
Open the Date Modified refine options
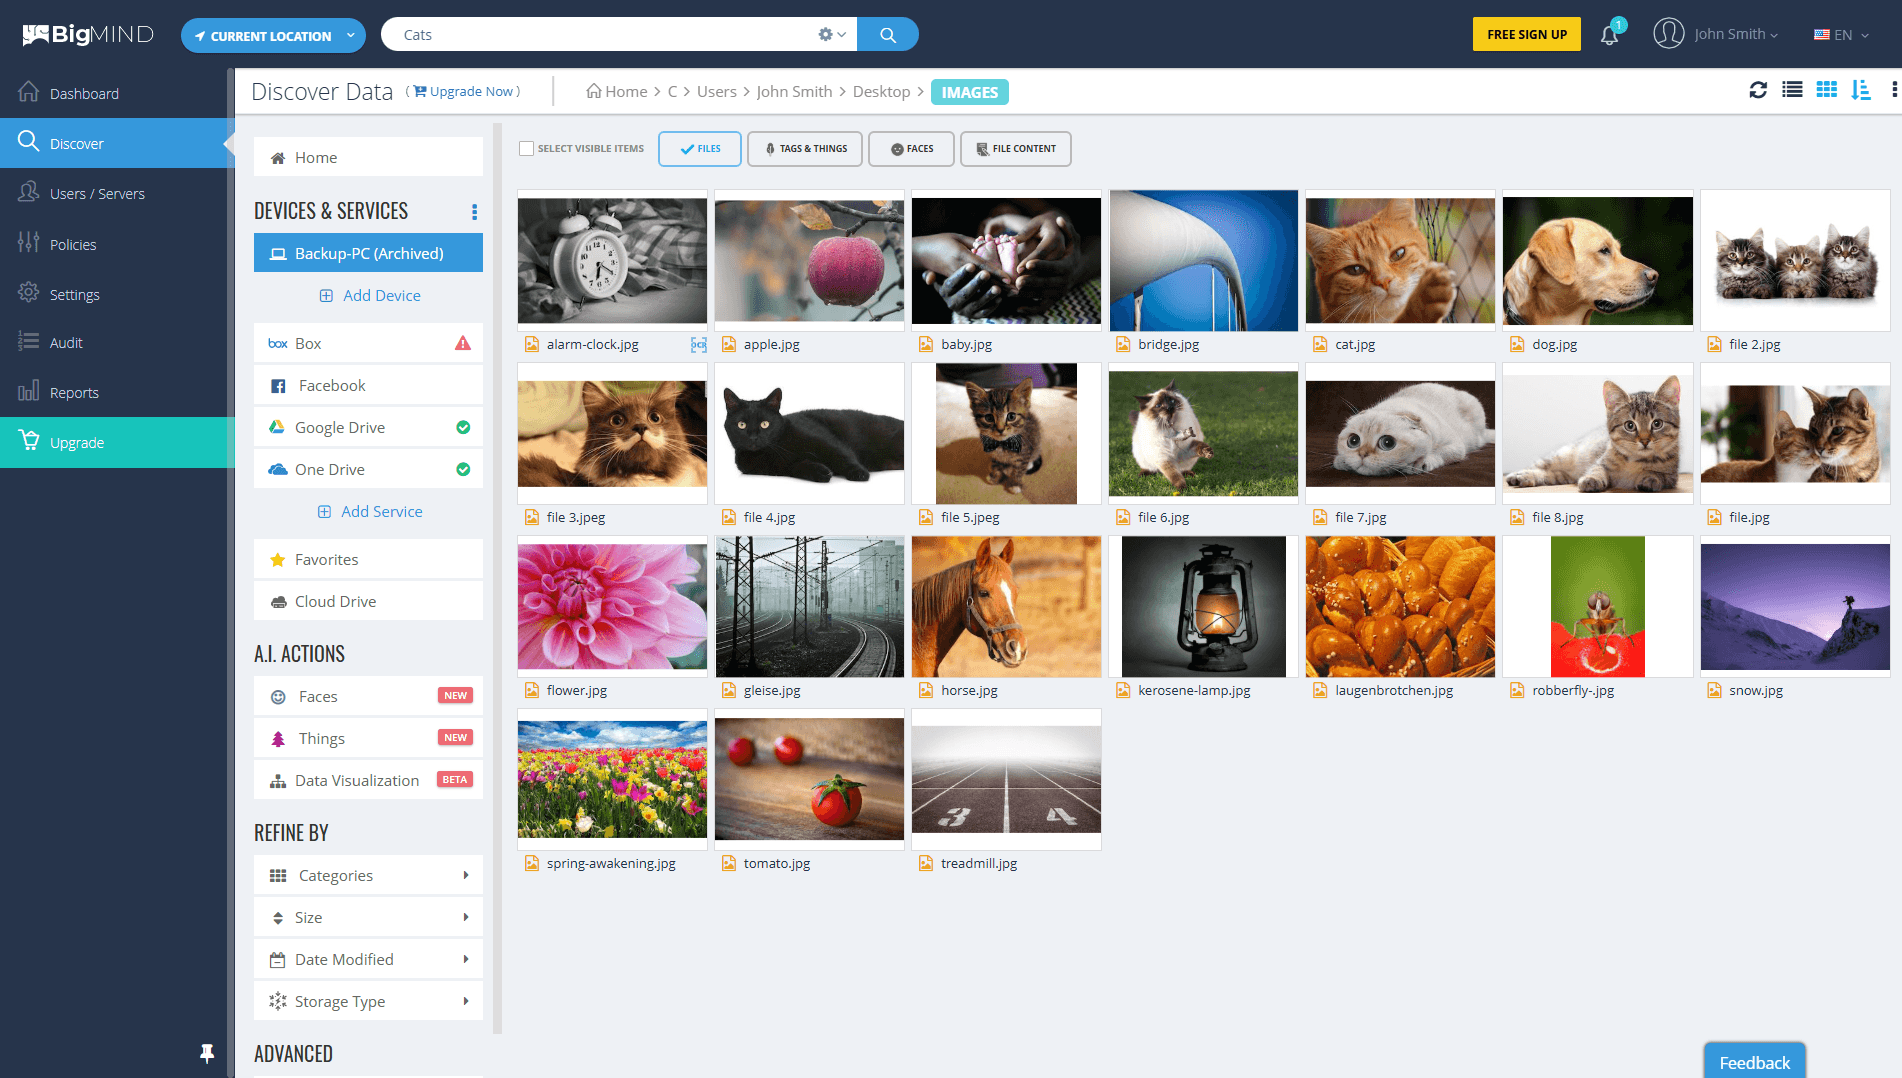click(x=367, y=958)
